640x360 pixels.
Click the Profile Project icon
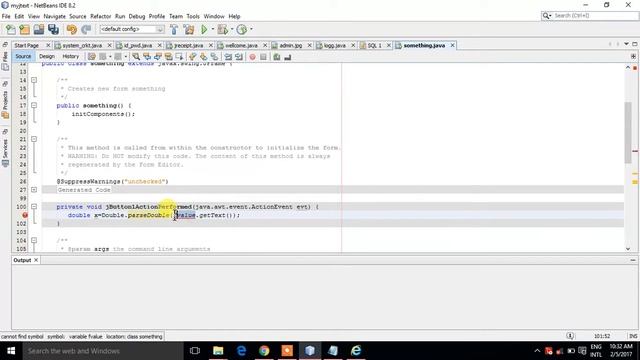click(242, 29)
